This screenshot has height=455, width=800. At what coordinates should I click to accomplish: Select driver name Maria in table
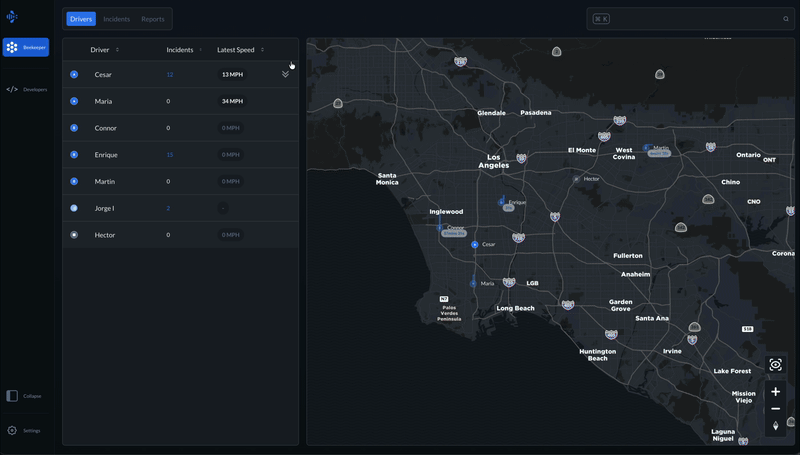coord(103,101)
